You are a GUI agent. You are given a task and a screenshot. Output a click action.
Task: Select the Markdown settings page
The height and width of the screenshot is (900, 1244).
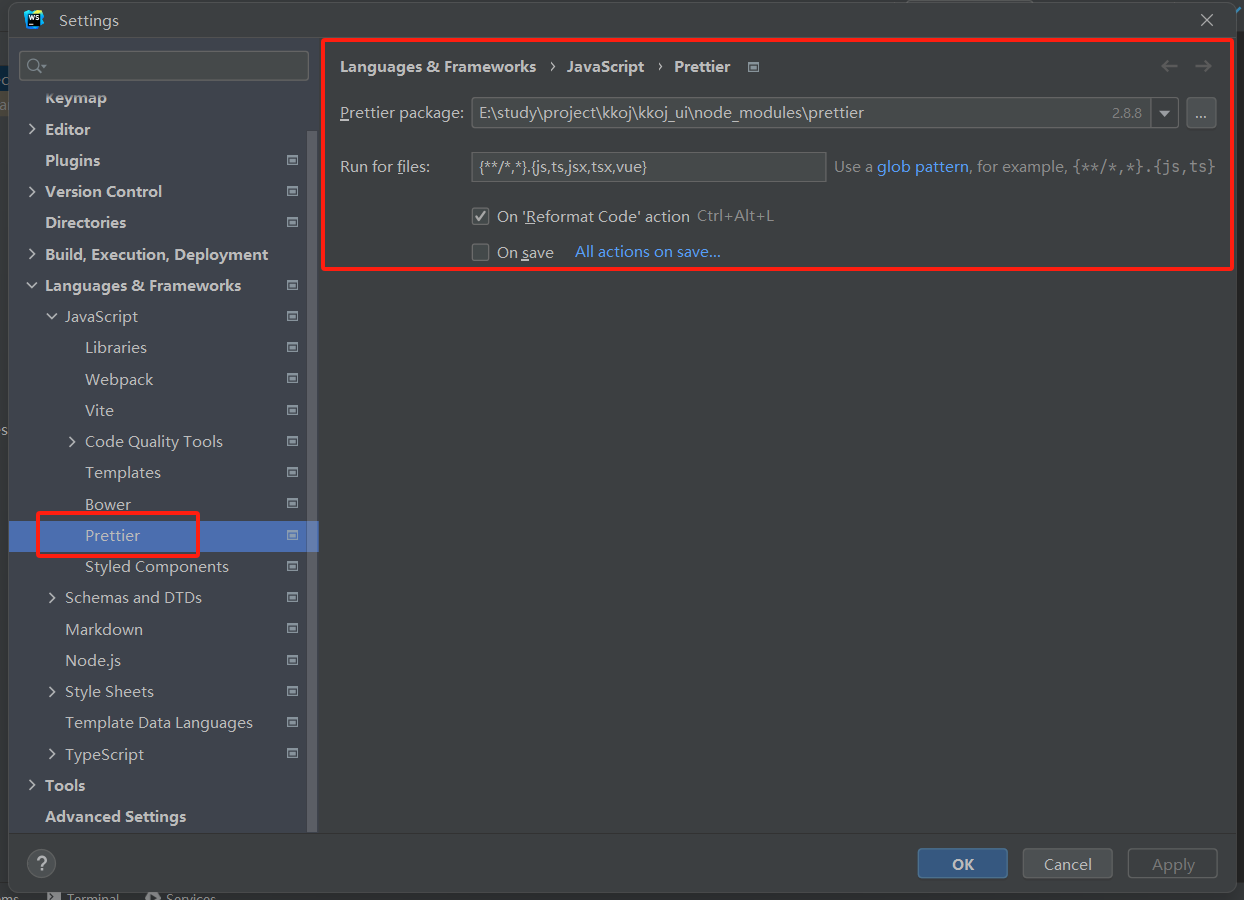(104, 629)
